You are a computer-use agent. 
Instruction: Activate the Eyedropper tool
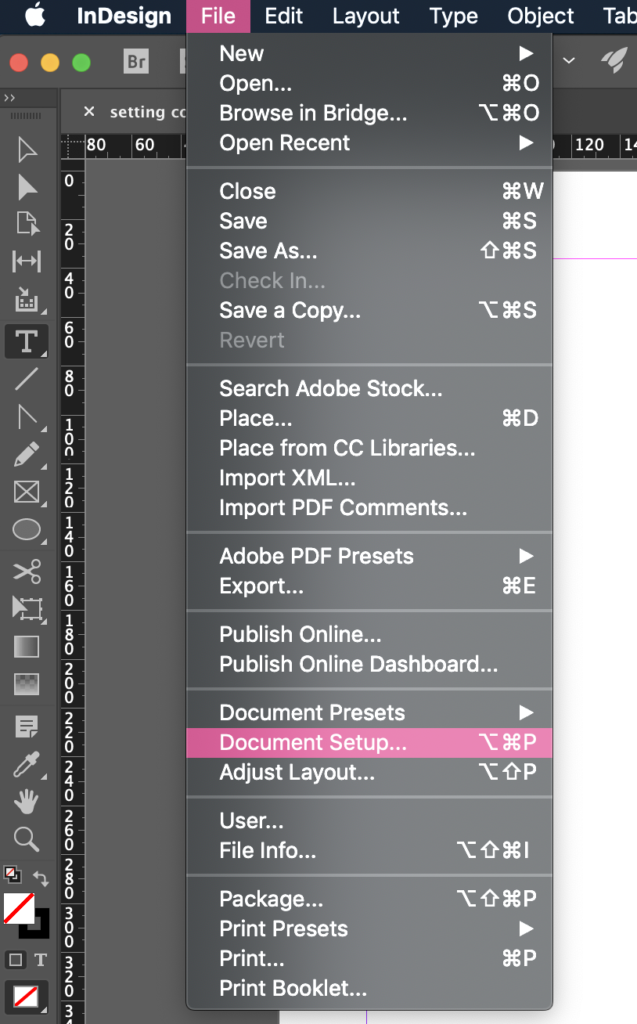(27, 763)
